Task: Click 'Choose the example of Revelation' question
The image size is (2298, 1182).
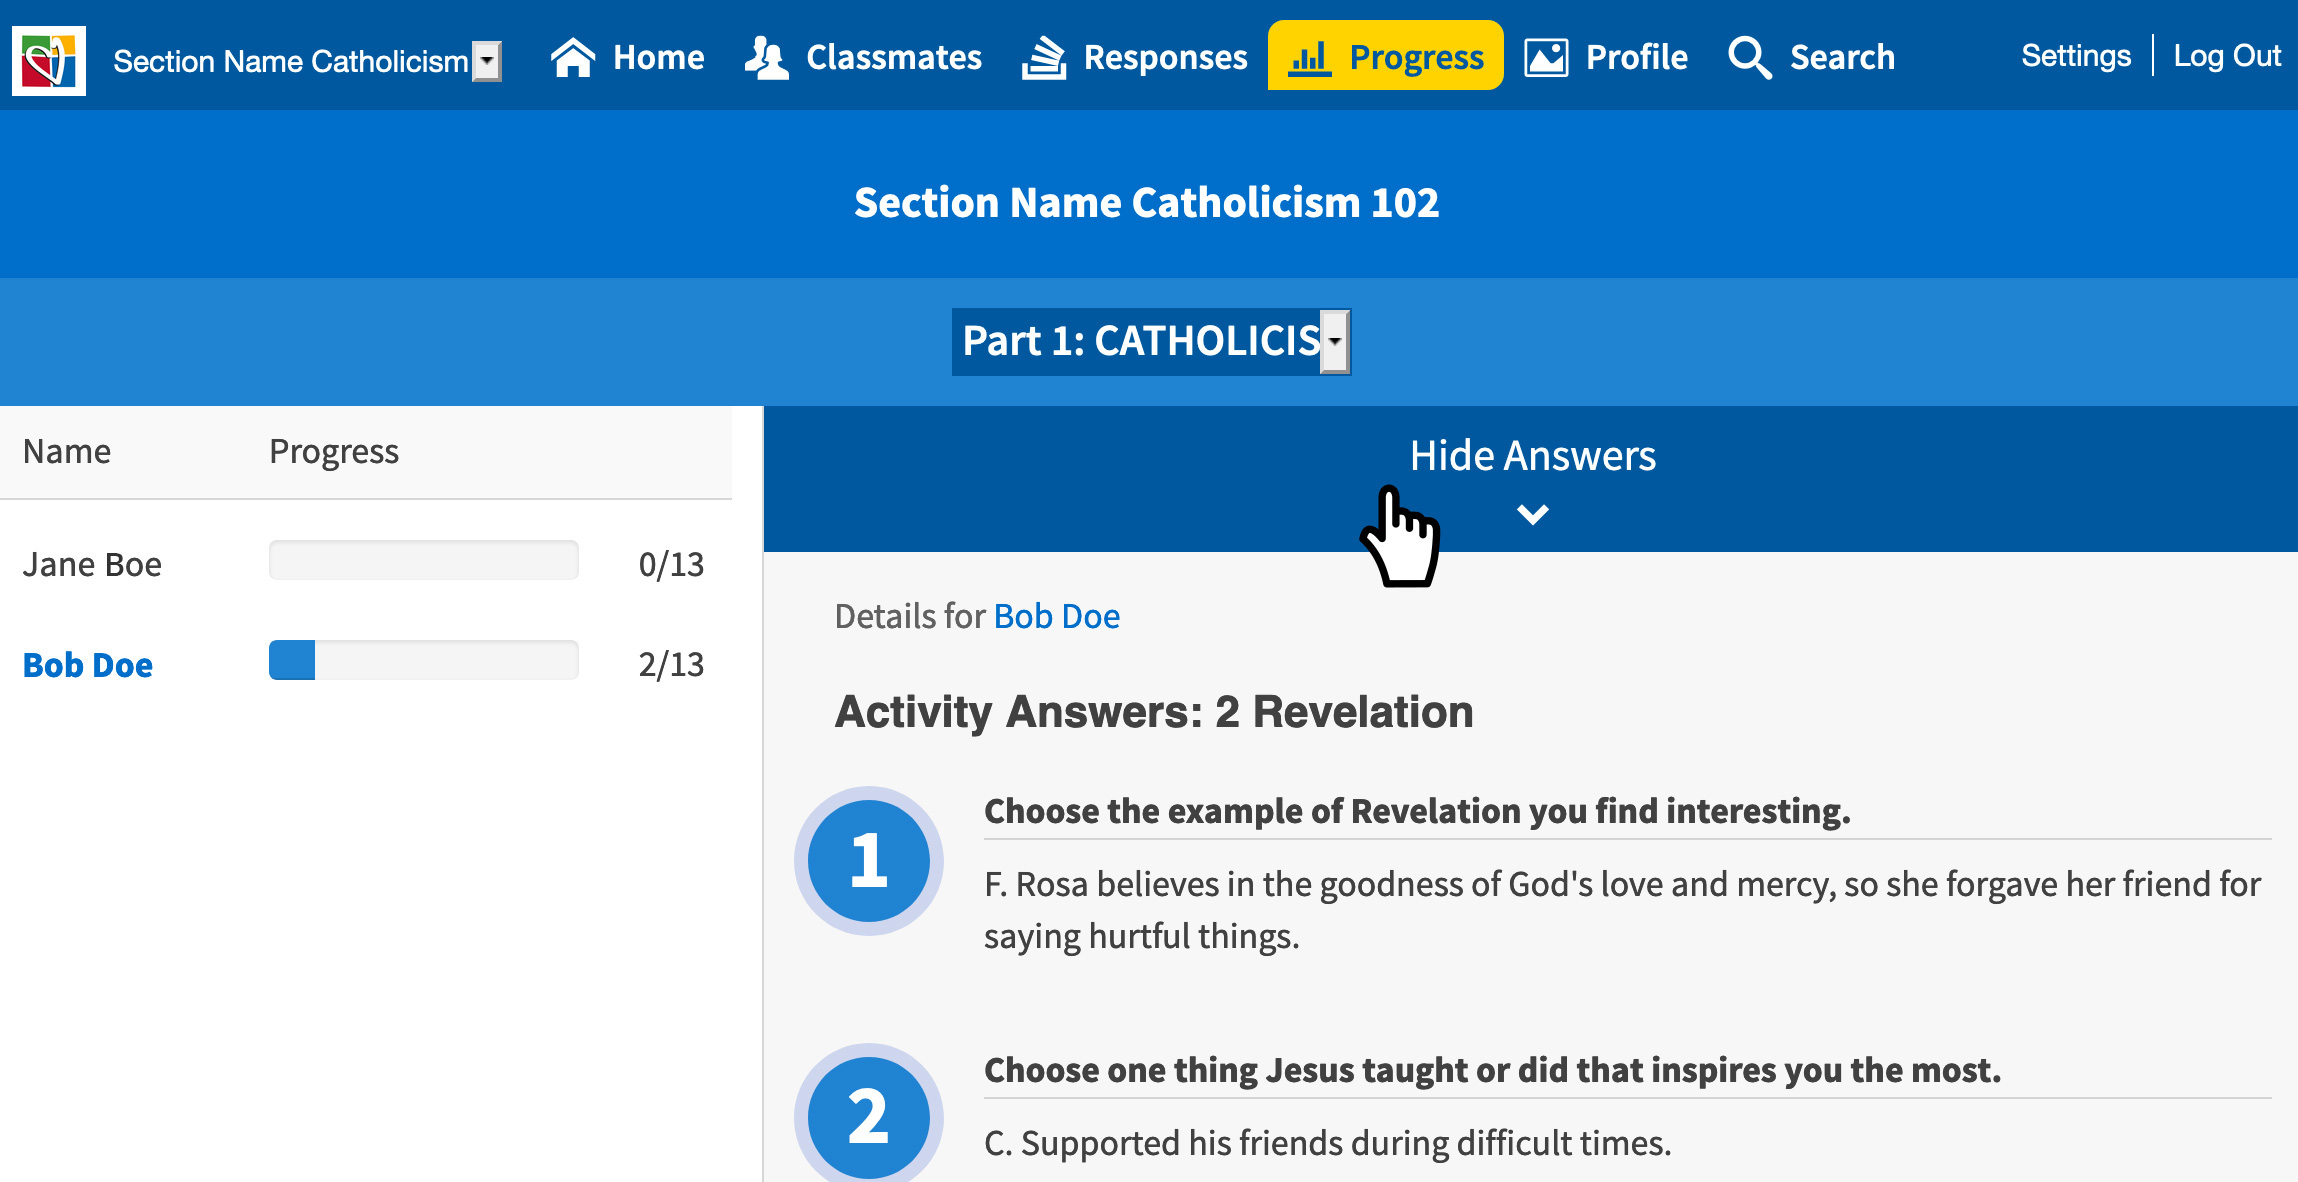Action: coord(1417,811)
